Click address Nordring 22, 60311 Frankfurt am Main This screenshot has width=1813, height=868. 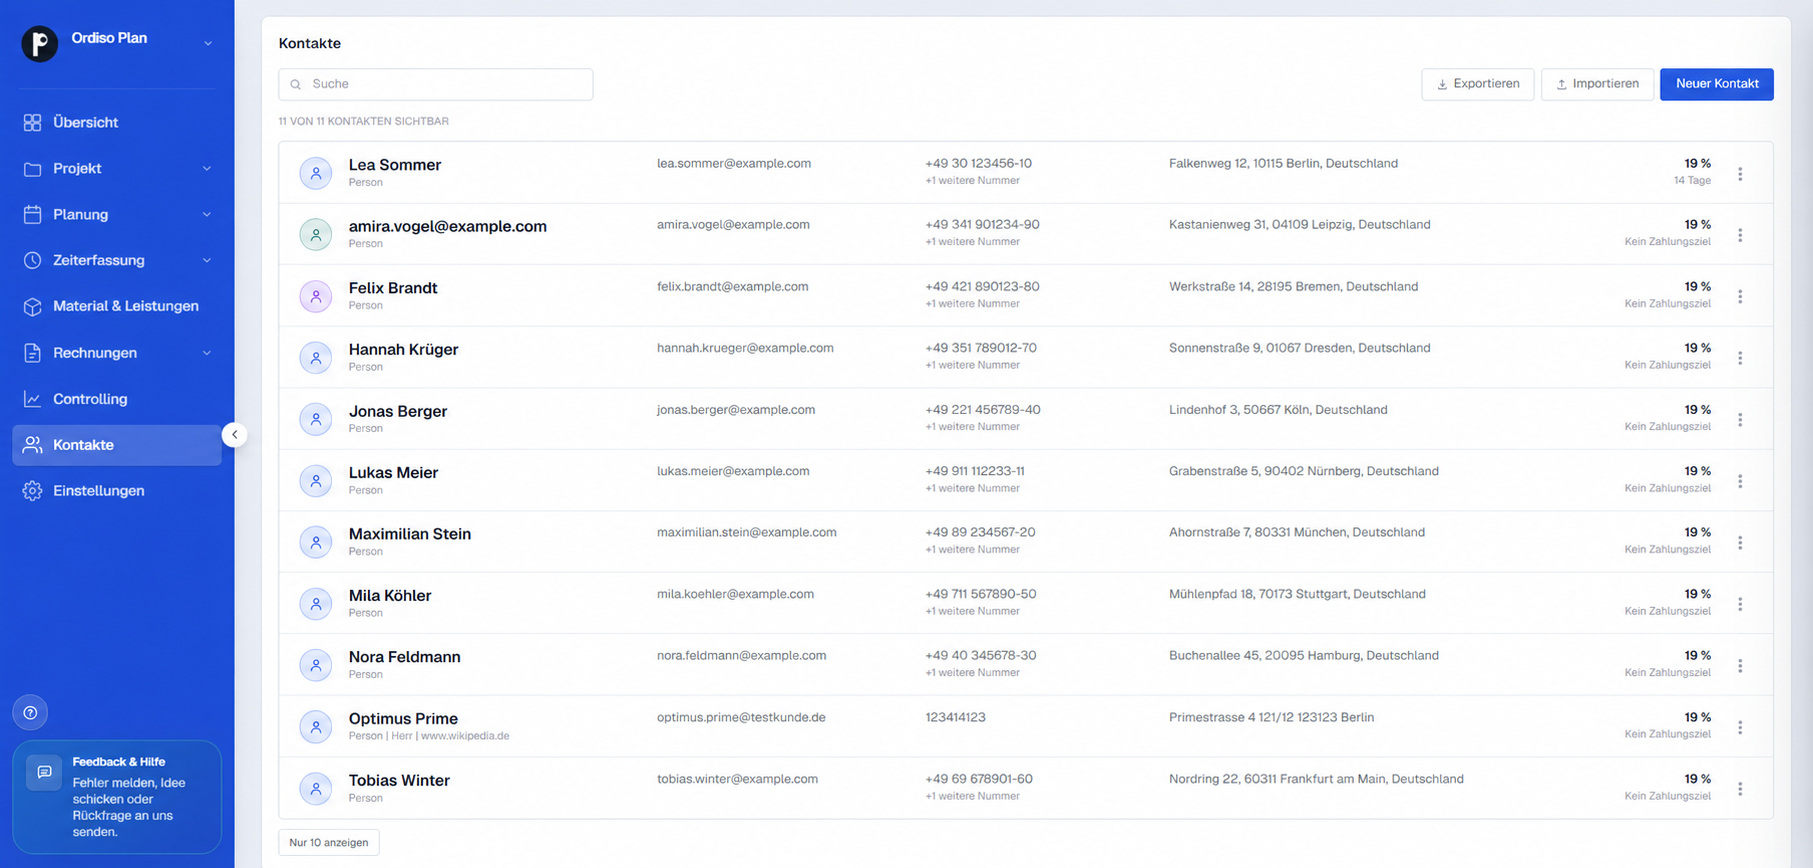(x=1316, y=779)
